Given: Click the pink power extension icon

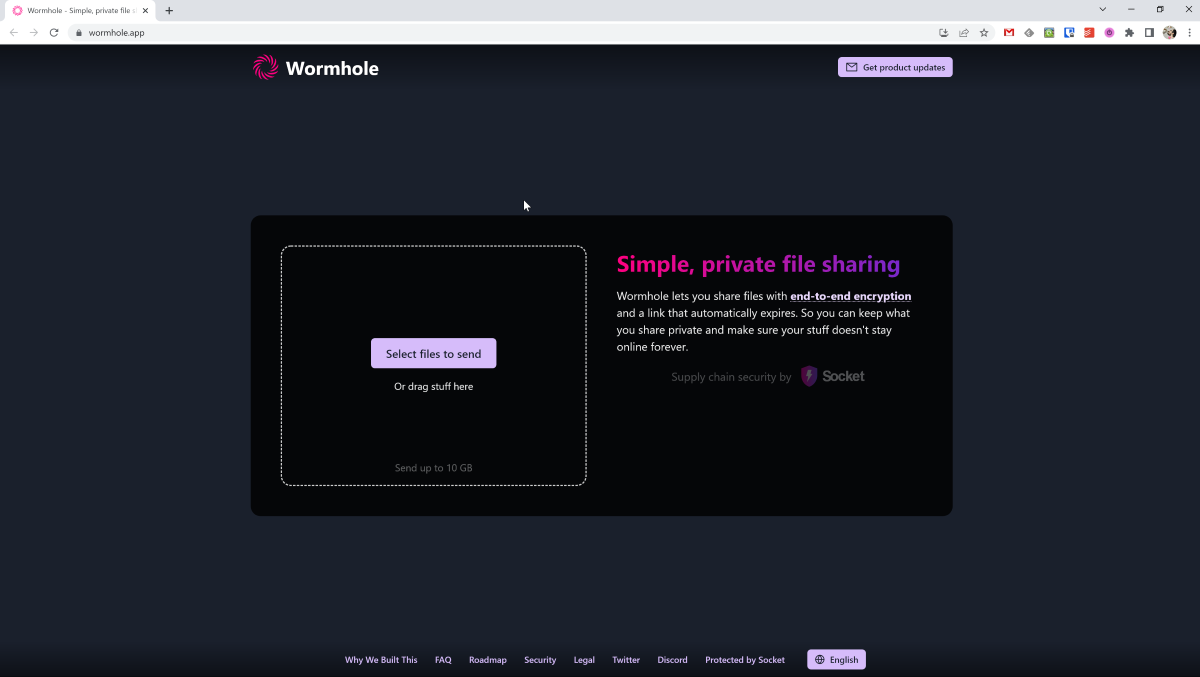Looking at the screenshot, I should (x=1109, y=32).
